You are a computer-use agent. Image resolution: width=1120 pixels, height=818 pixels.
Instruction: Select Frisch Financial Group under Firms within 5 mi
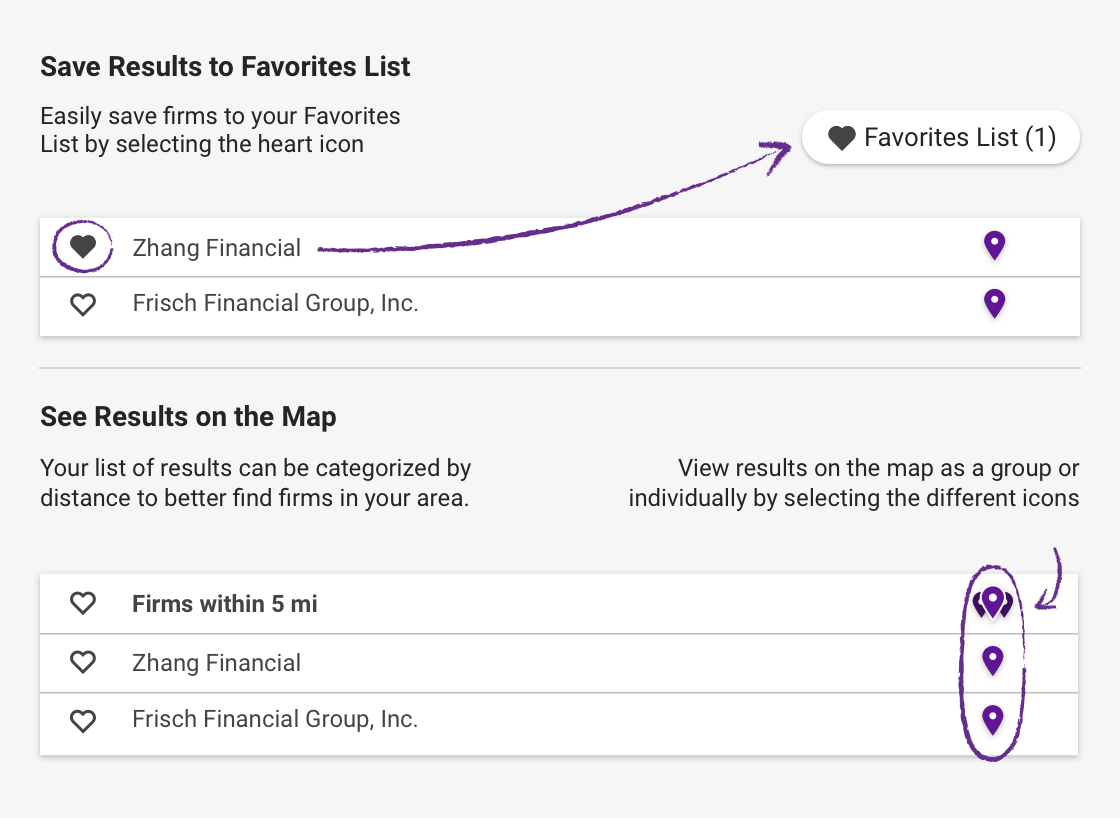[275, 719]
